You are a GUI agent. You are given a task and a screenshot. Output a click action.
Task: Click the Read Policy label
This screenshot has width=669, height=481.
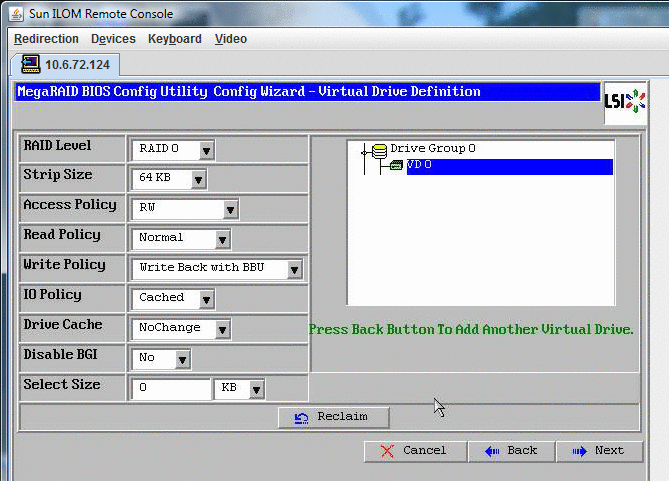click(62, 235)
